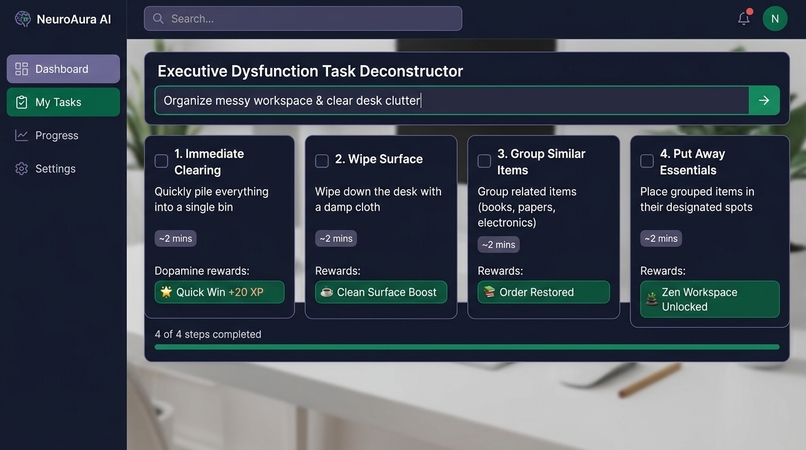806x450 pixels.
Task: Click the ~2 mins tag on Immediate Clearing
Action: click(175, 239)
